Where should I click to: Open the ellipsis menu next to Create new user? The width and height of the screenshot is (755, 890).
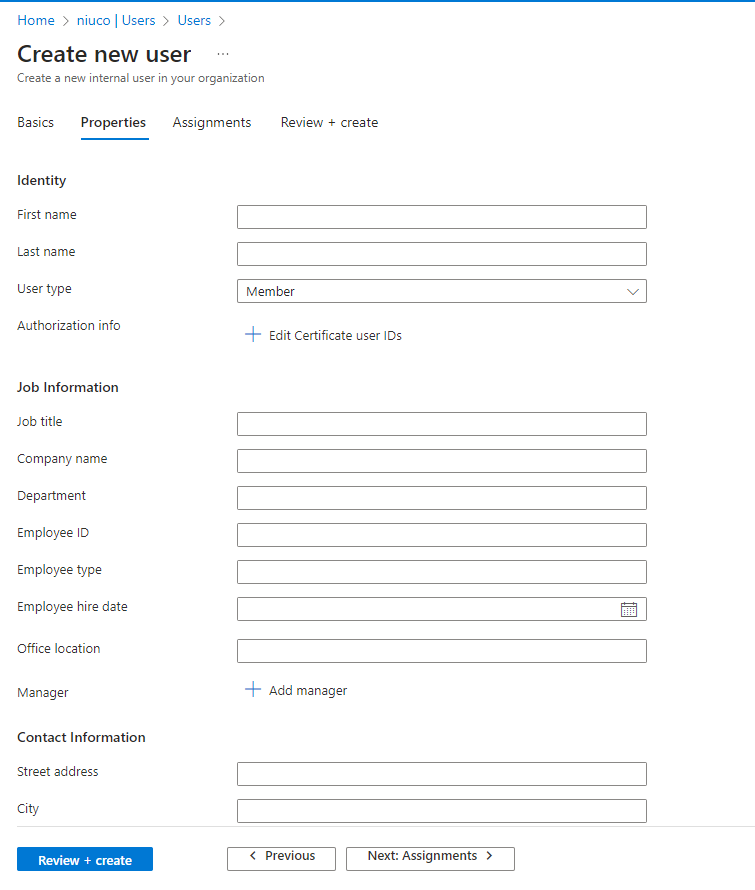pos(223,54)
